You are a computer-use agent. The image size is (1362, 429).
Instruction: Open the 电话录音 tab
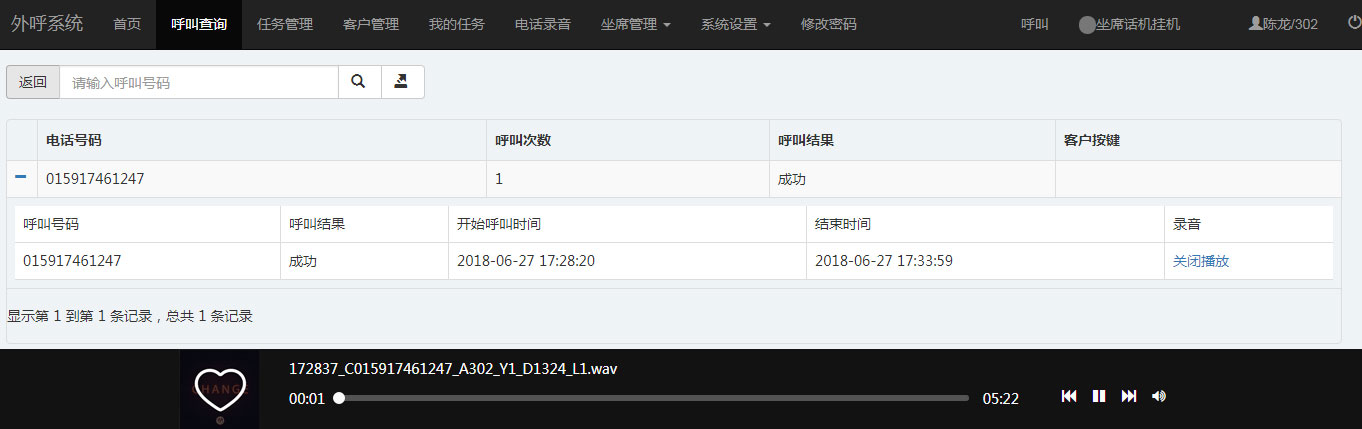pos(543,24)
